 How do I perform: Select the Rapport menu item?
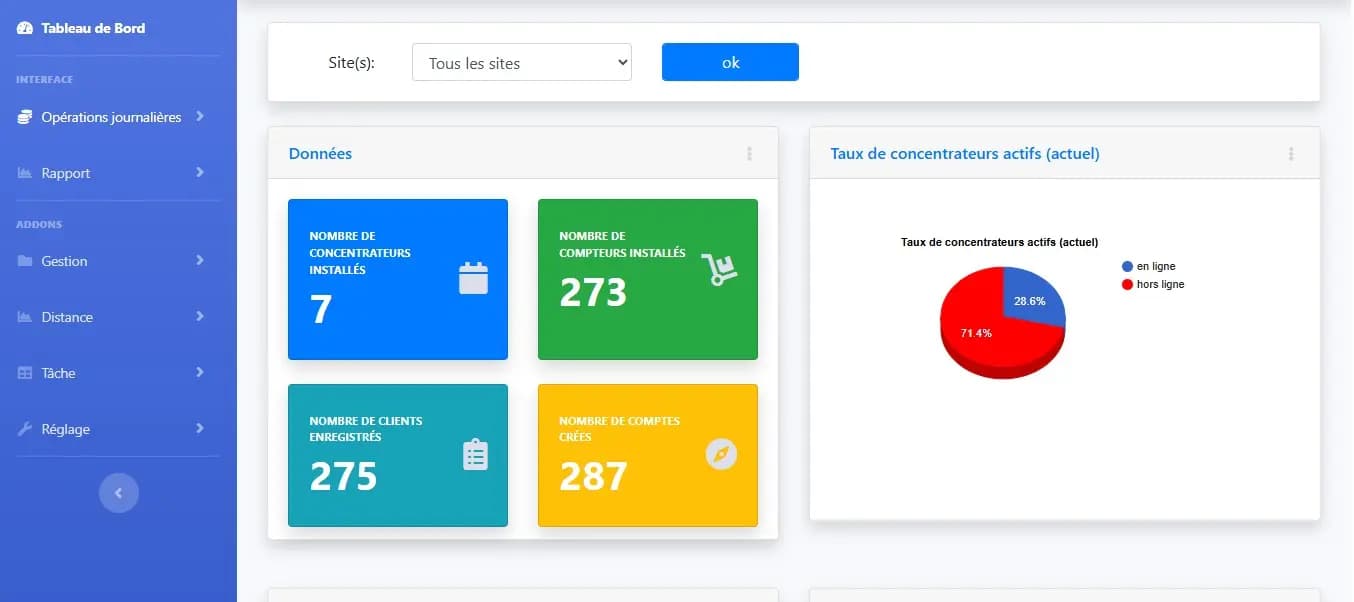click(x=118, y=173)
